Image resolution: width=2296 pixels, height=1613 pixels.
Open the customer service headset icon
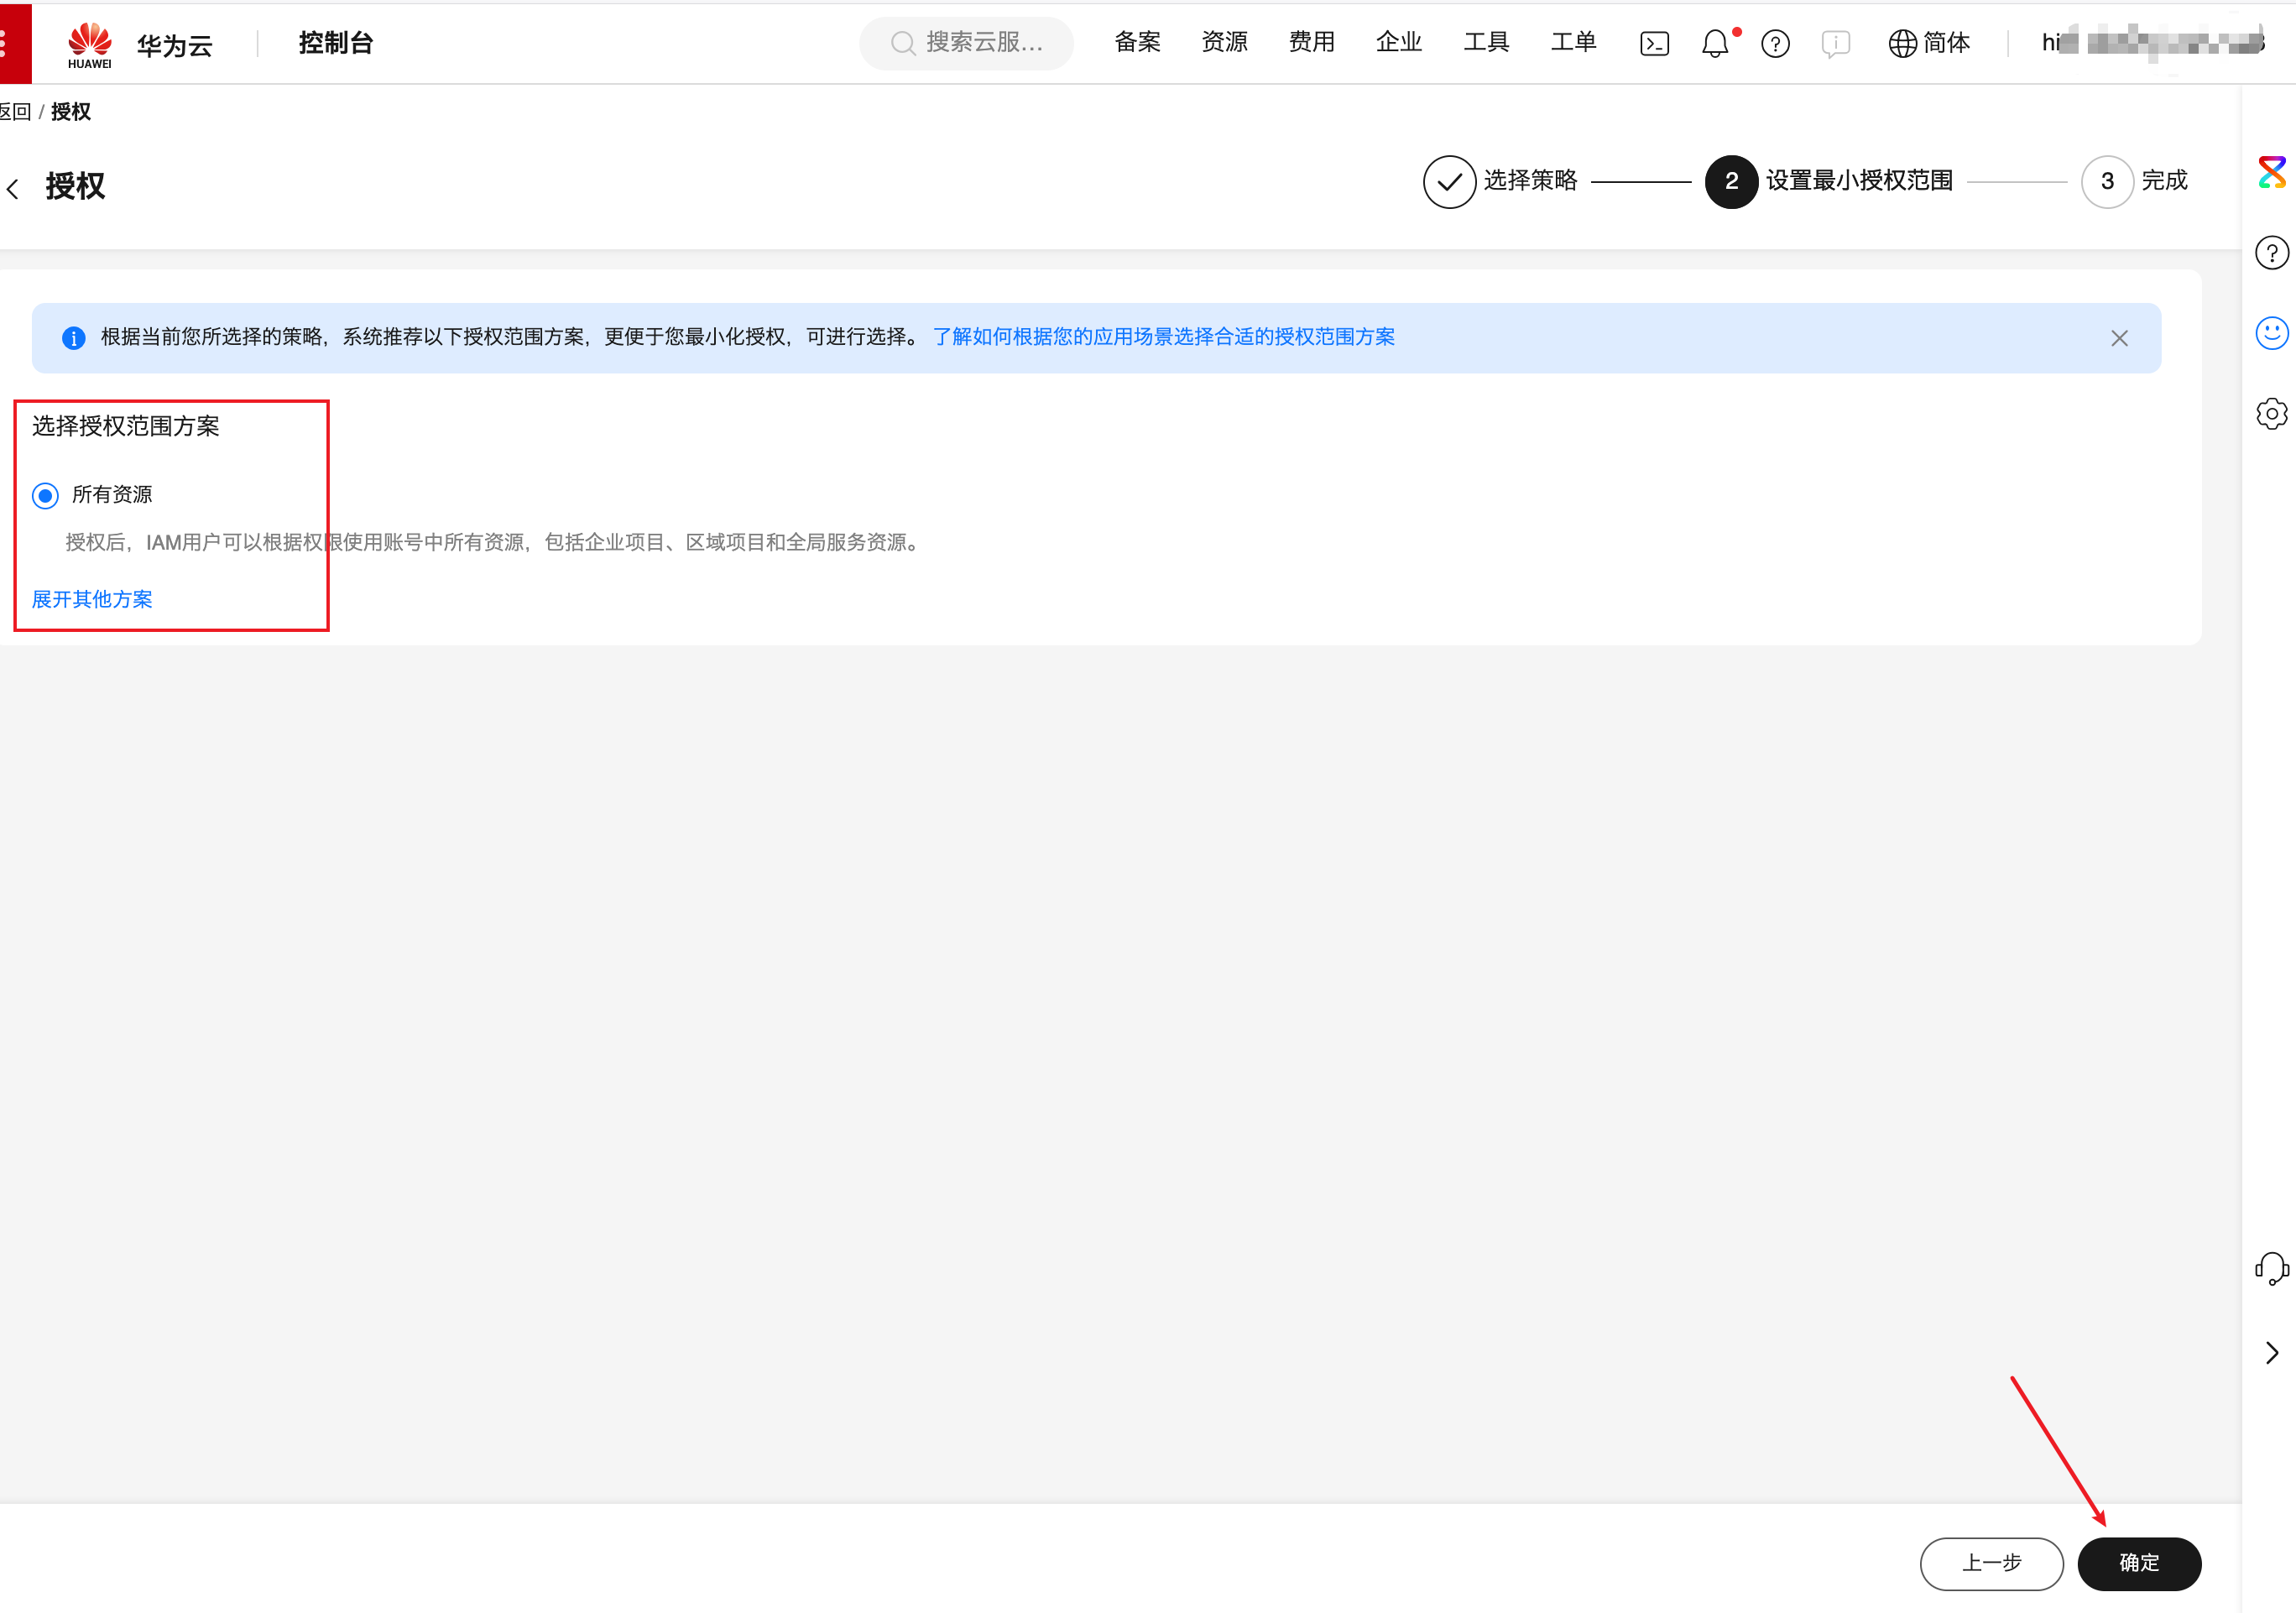pyautogui.click(x=2271, y=1268)
